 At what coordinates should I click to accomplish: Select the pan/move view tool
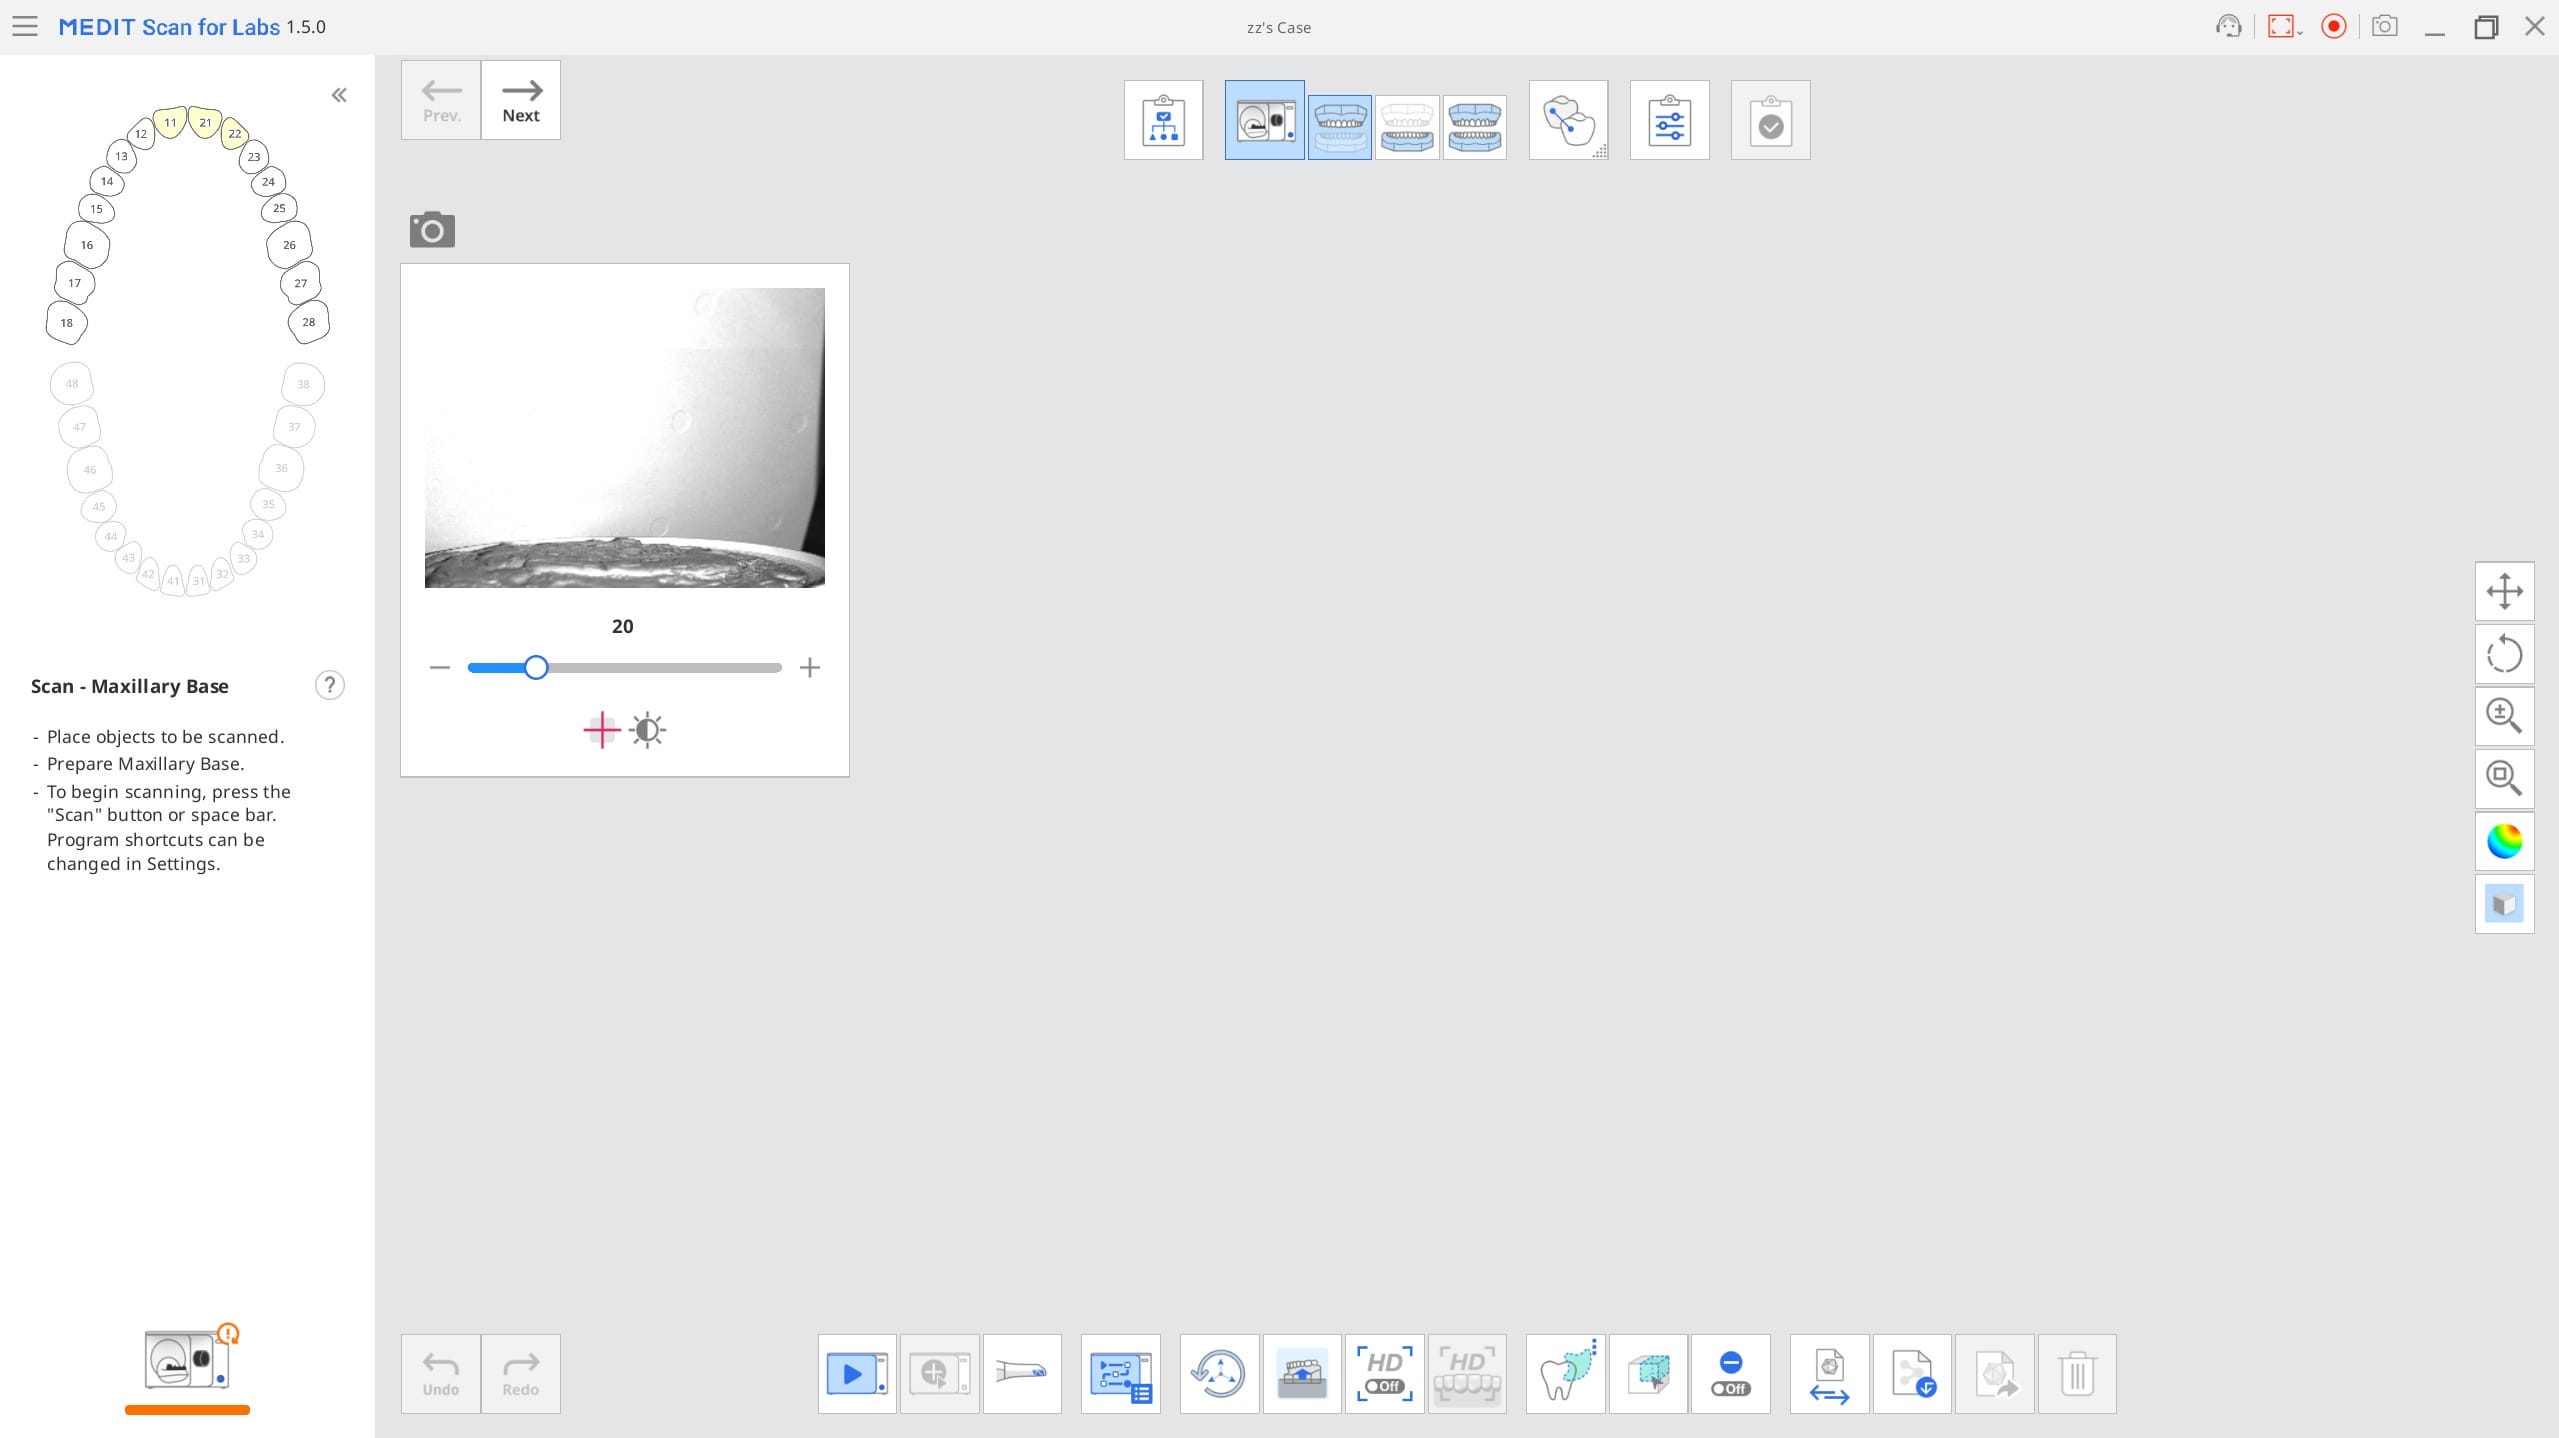pyautogui.click(x=2504, y=591)
